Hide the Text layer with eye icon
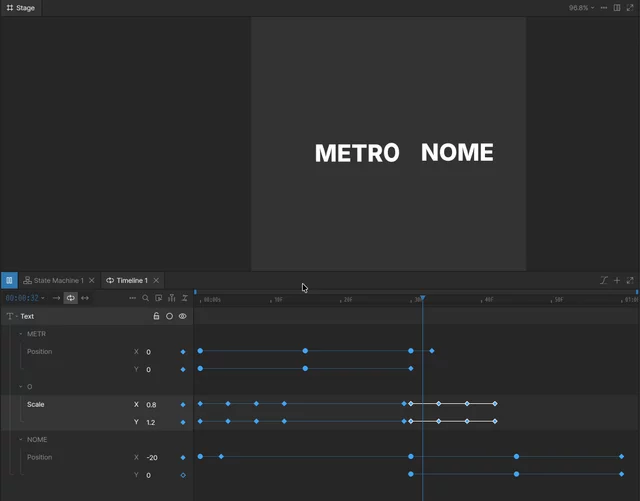 pyautogui.click(x=182, y=316)
